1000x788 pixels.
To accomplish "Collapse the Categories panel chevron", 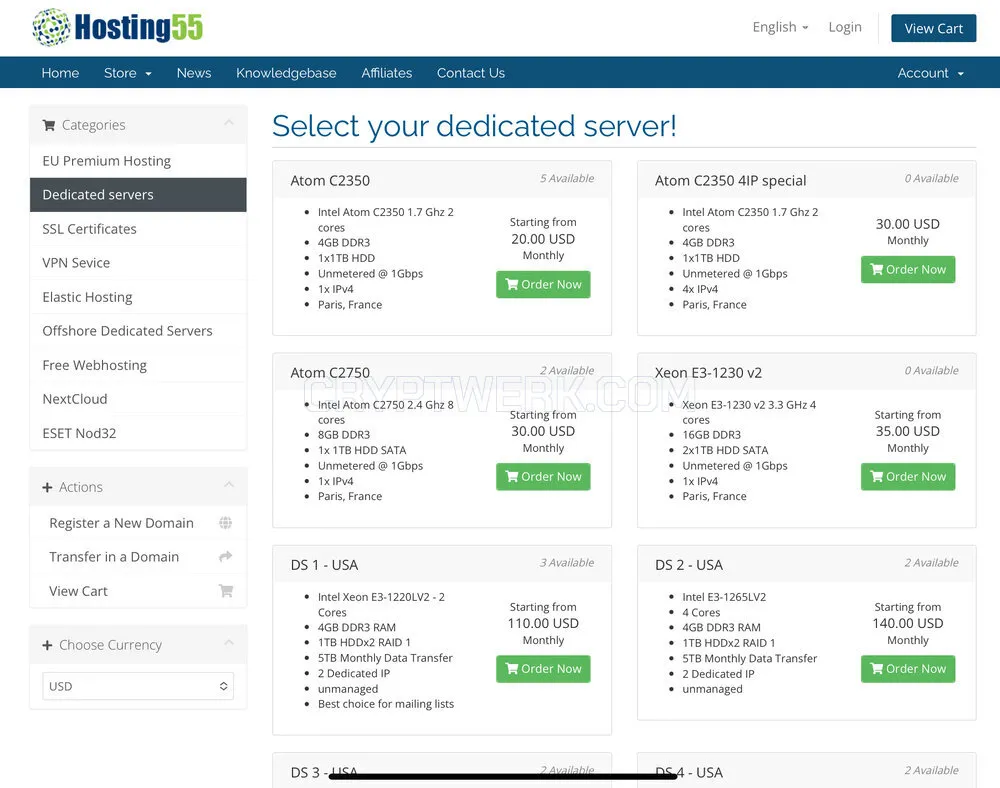I will pos(229,122).
